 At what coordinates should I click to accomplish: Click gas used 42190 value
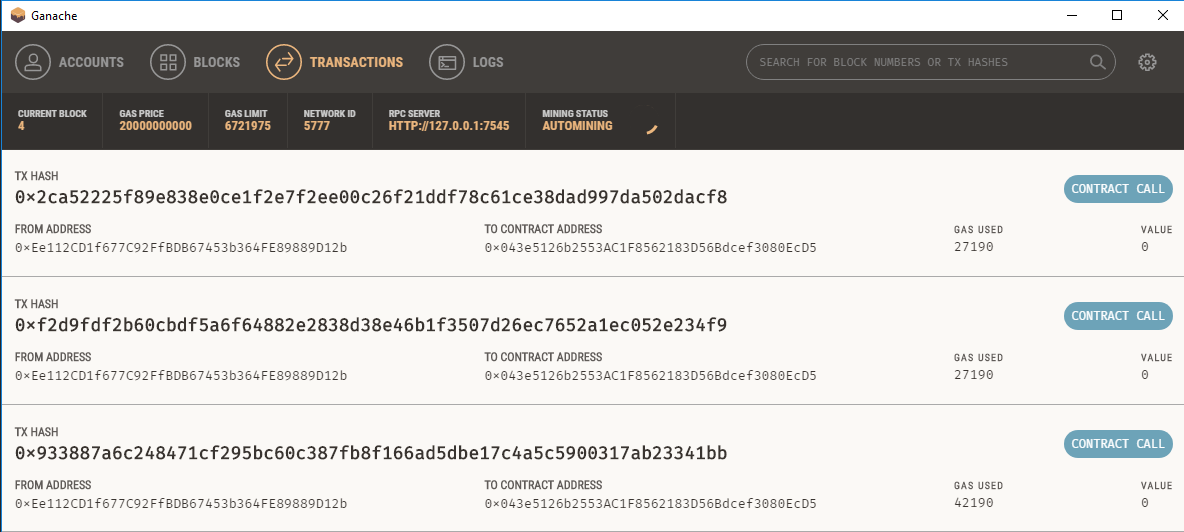pyautogui.click(x=973, y=503)
